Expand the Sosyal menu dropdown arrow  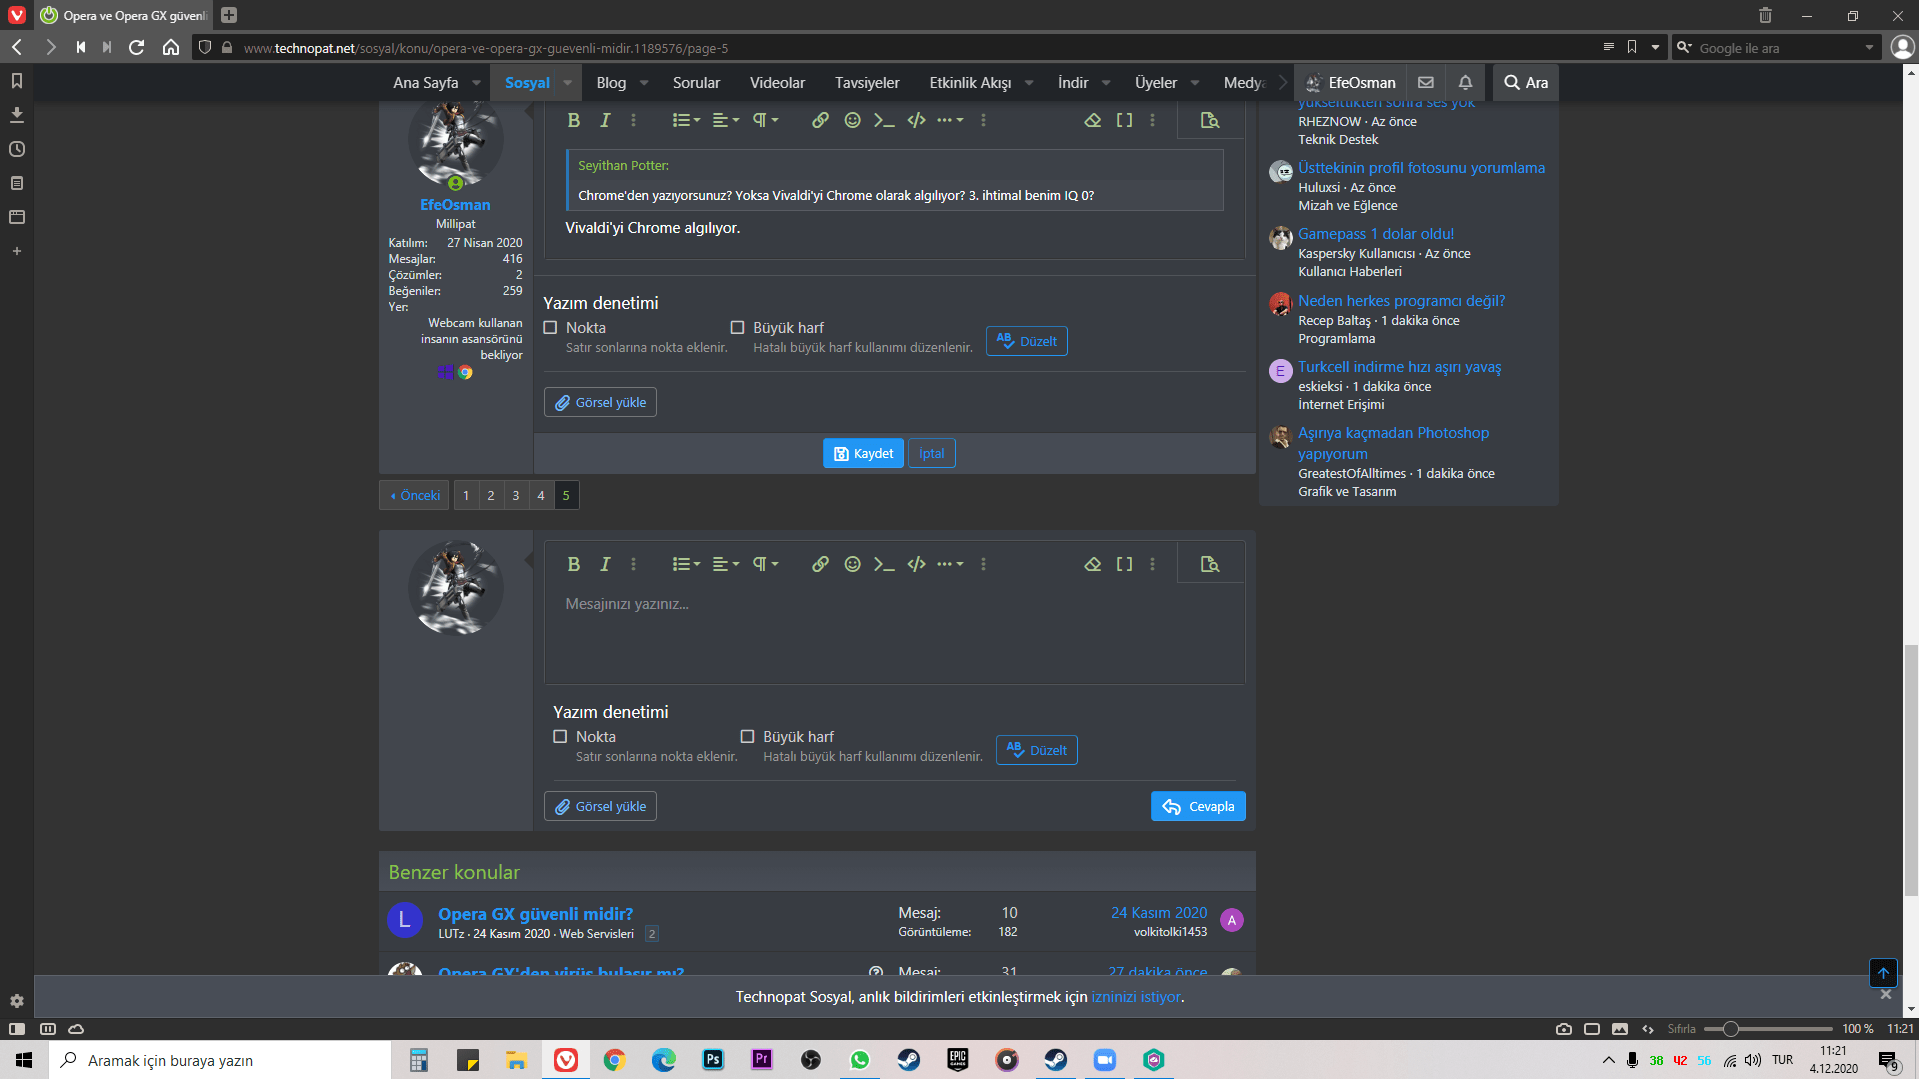click(567, 83)
